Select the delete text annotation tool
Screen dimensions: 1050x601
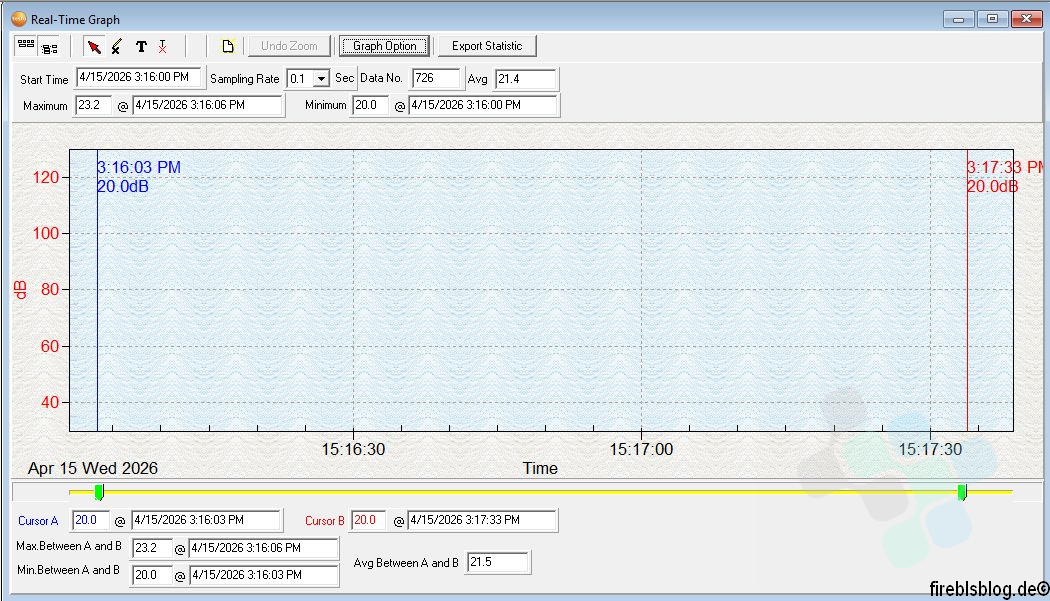pos(163,46)
